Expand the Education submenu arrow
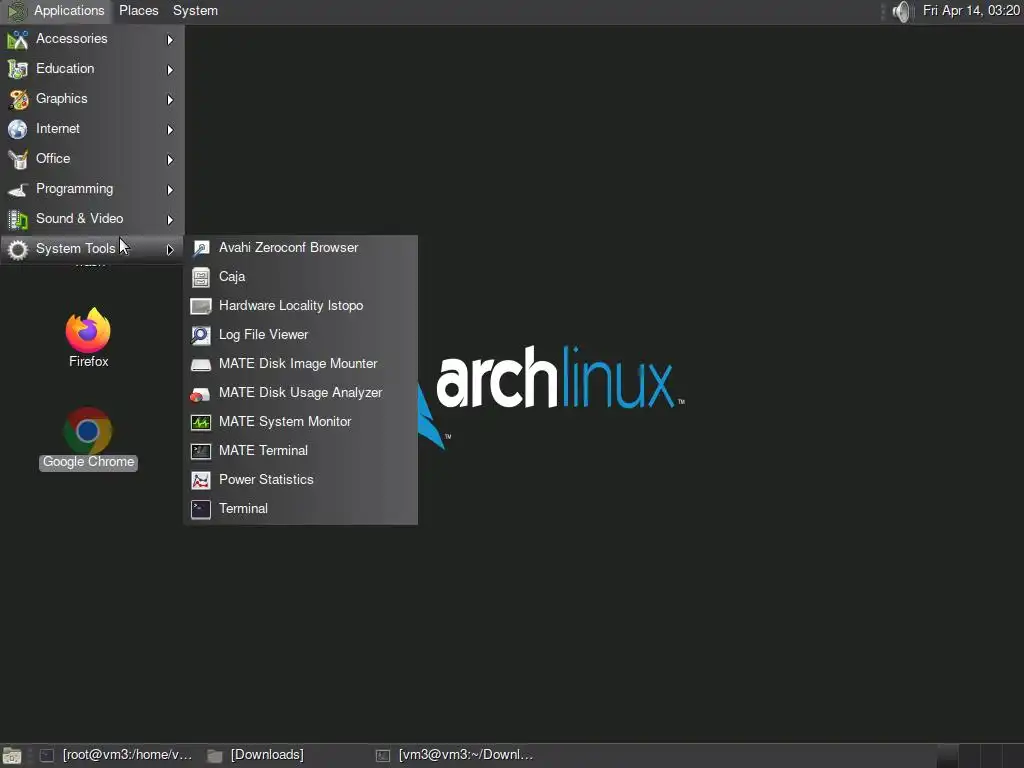This screenshot has width=1024, height=768. [x=170, y=70]
